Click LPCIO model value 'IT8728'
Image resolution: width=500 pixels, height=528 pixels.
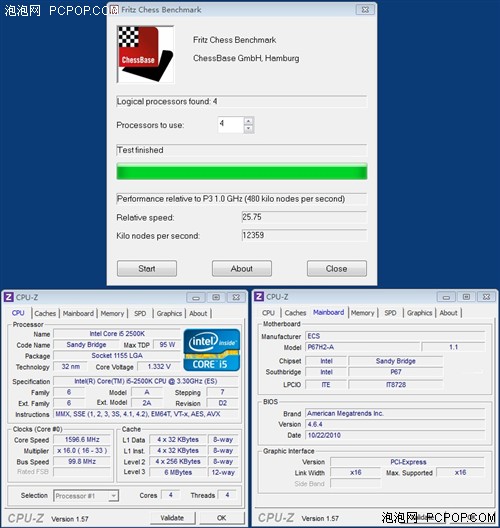point(396,385)
